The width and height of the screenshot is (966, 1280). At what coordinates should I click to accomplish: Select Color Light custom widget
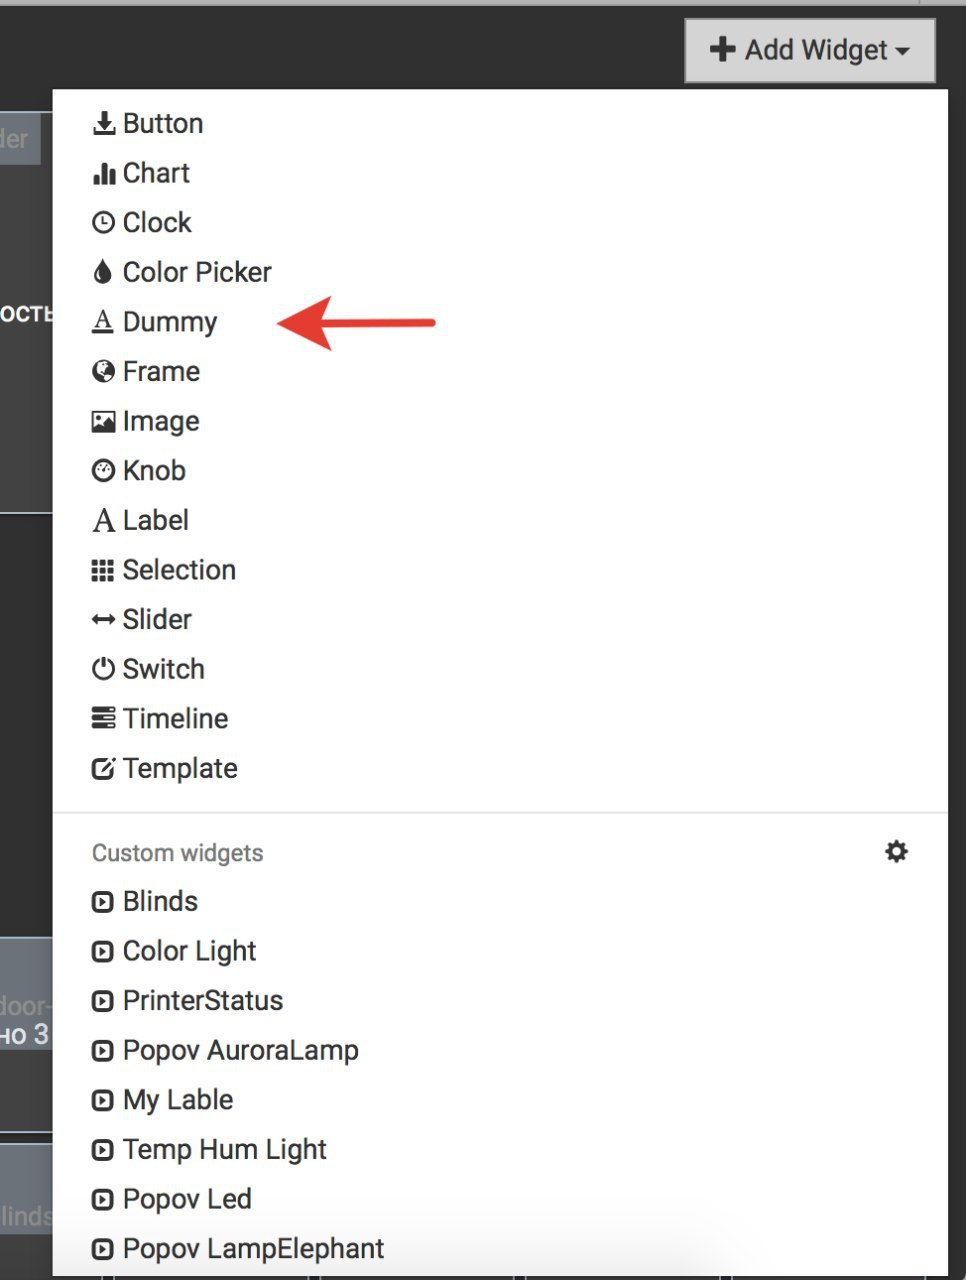(500, 951)
